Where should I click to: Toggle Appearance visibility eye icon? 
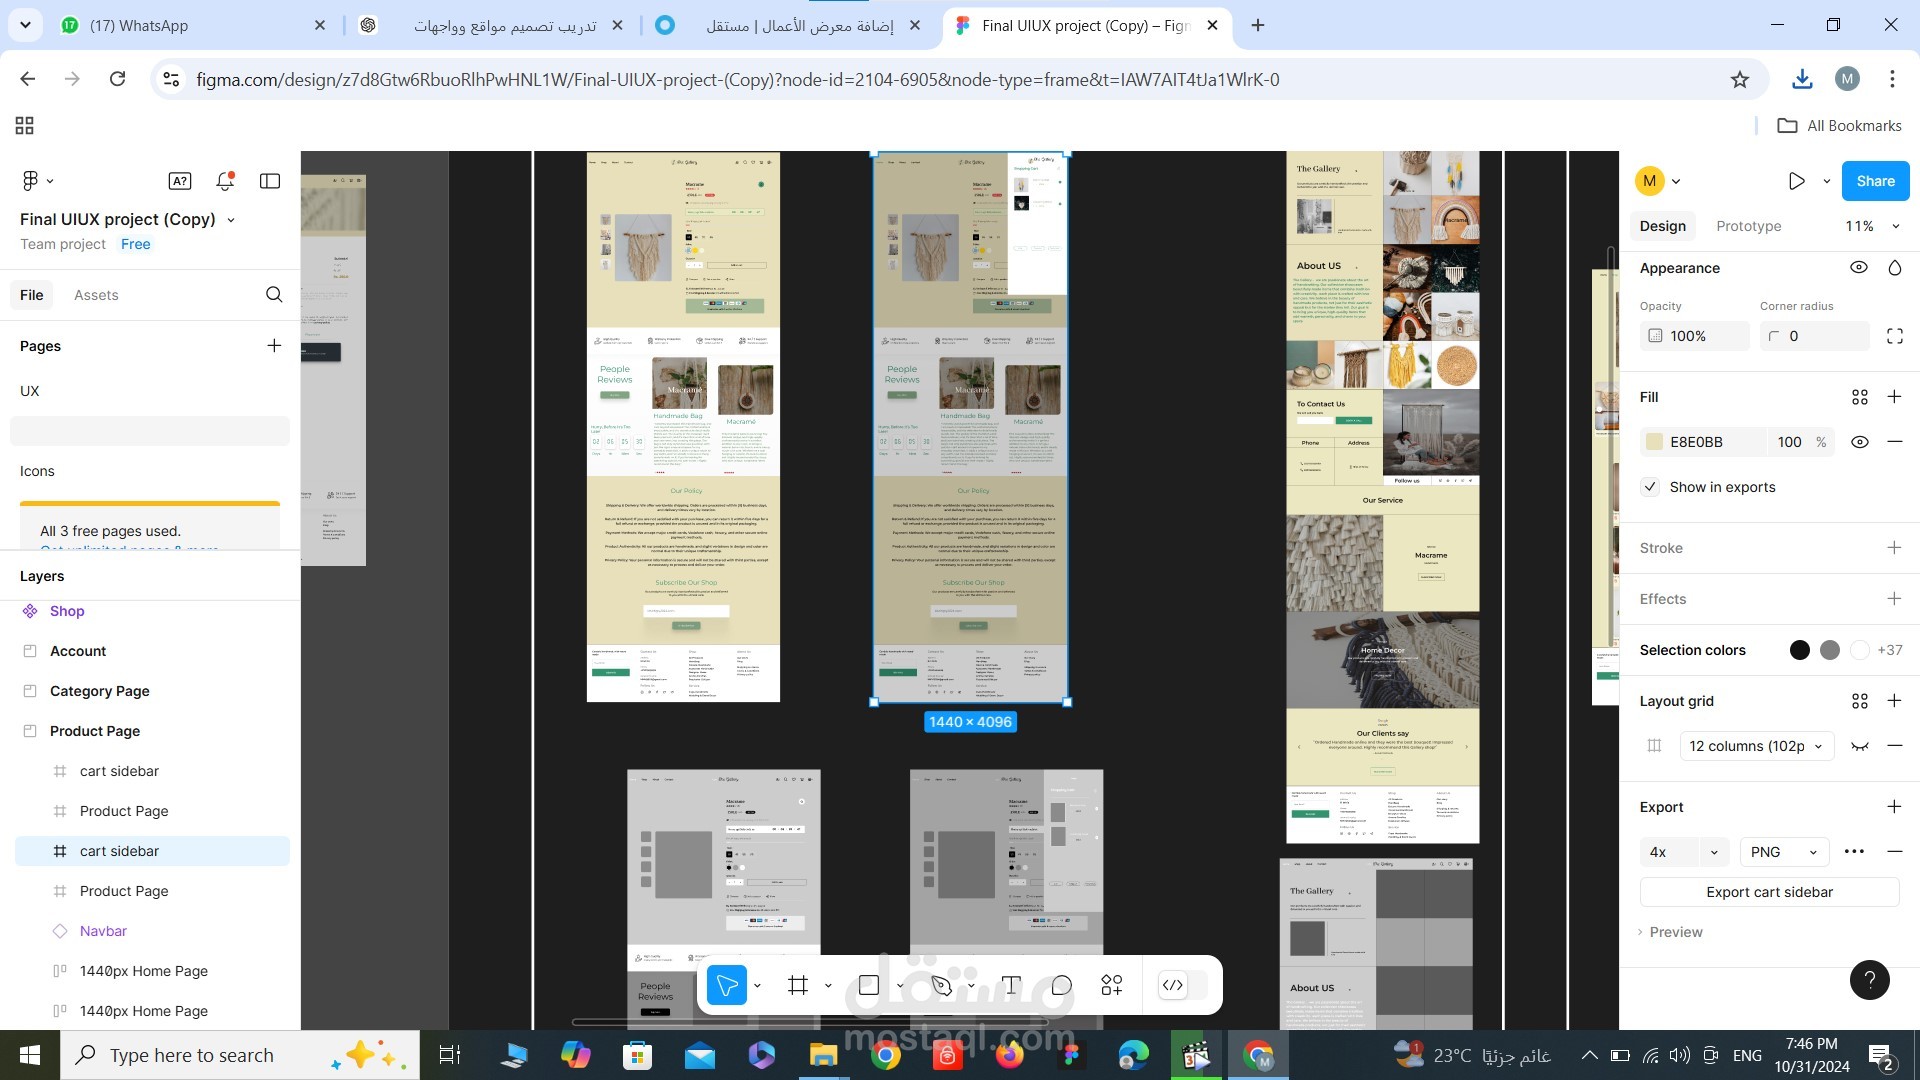[x=1859, y=268]
